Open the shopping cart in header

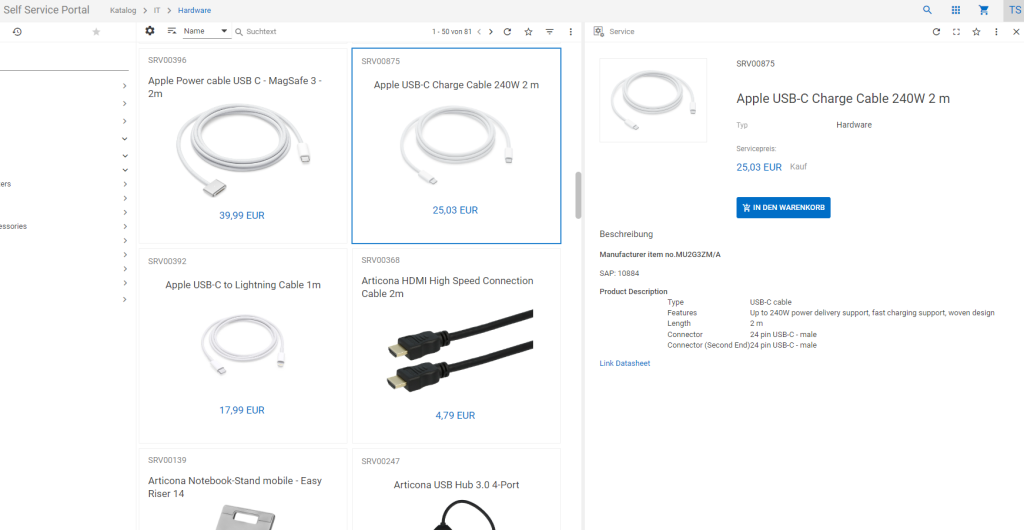(984, 10)
